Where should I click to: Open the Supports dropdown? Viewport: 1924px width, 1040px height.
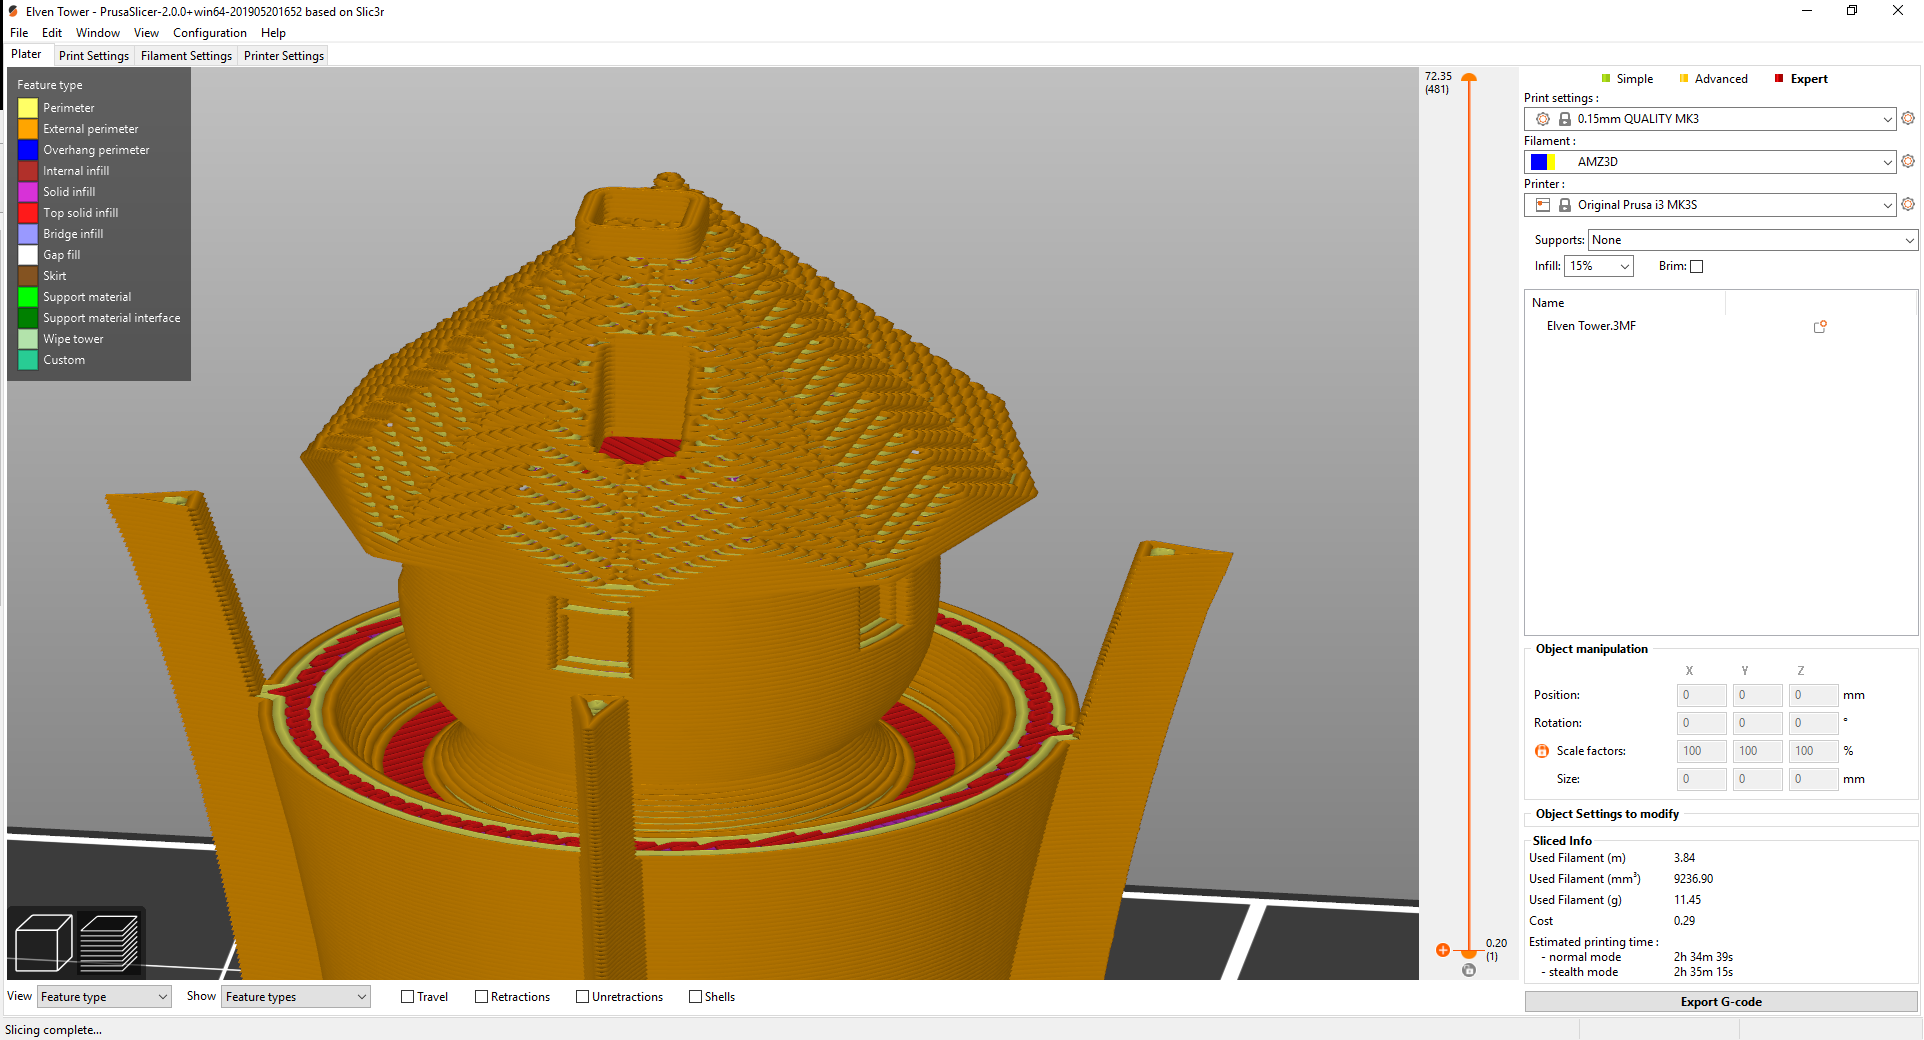1752,240
